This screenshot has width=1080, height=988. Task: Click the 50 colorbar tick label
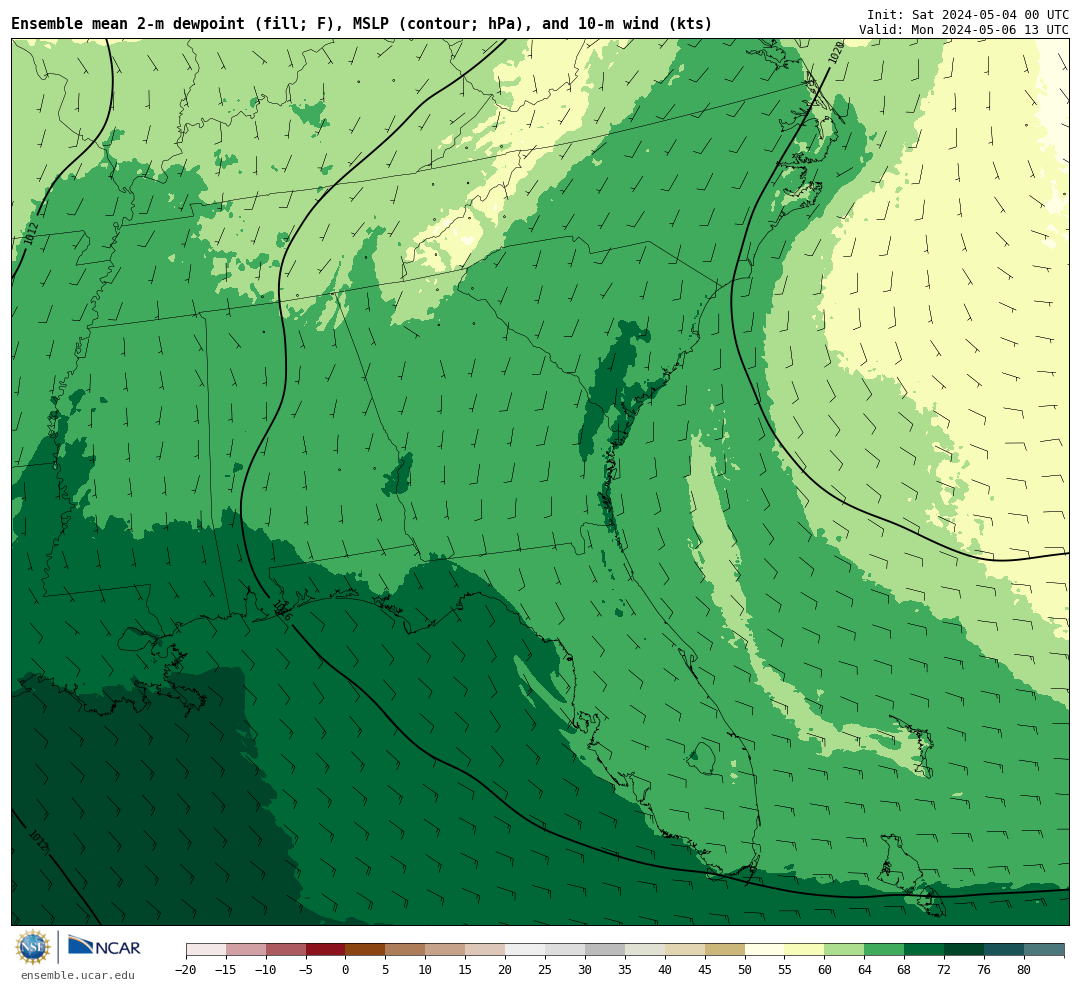[x=745, y=970]
